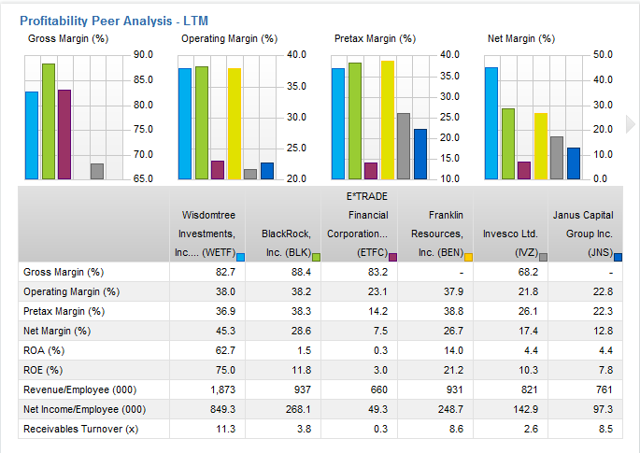The height and width of the screenshot is (453, 640).
Task: Click the BEN yellow legend swatch
Action: tap(469, 257)
